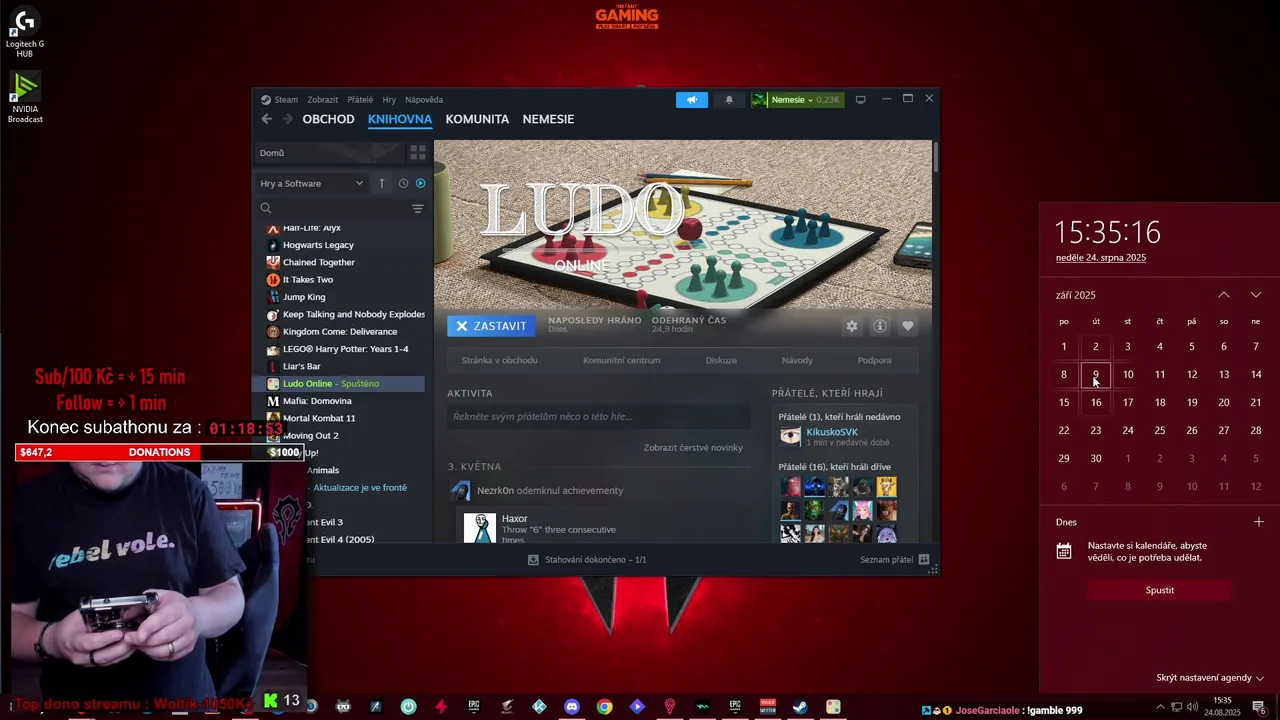Screen dimensions: 1280x720
Task: Click Steam page vertical scrollbar
Action: (x=936, y=159)
